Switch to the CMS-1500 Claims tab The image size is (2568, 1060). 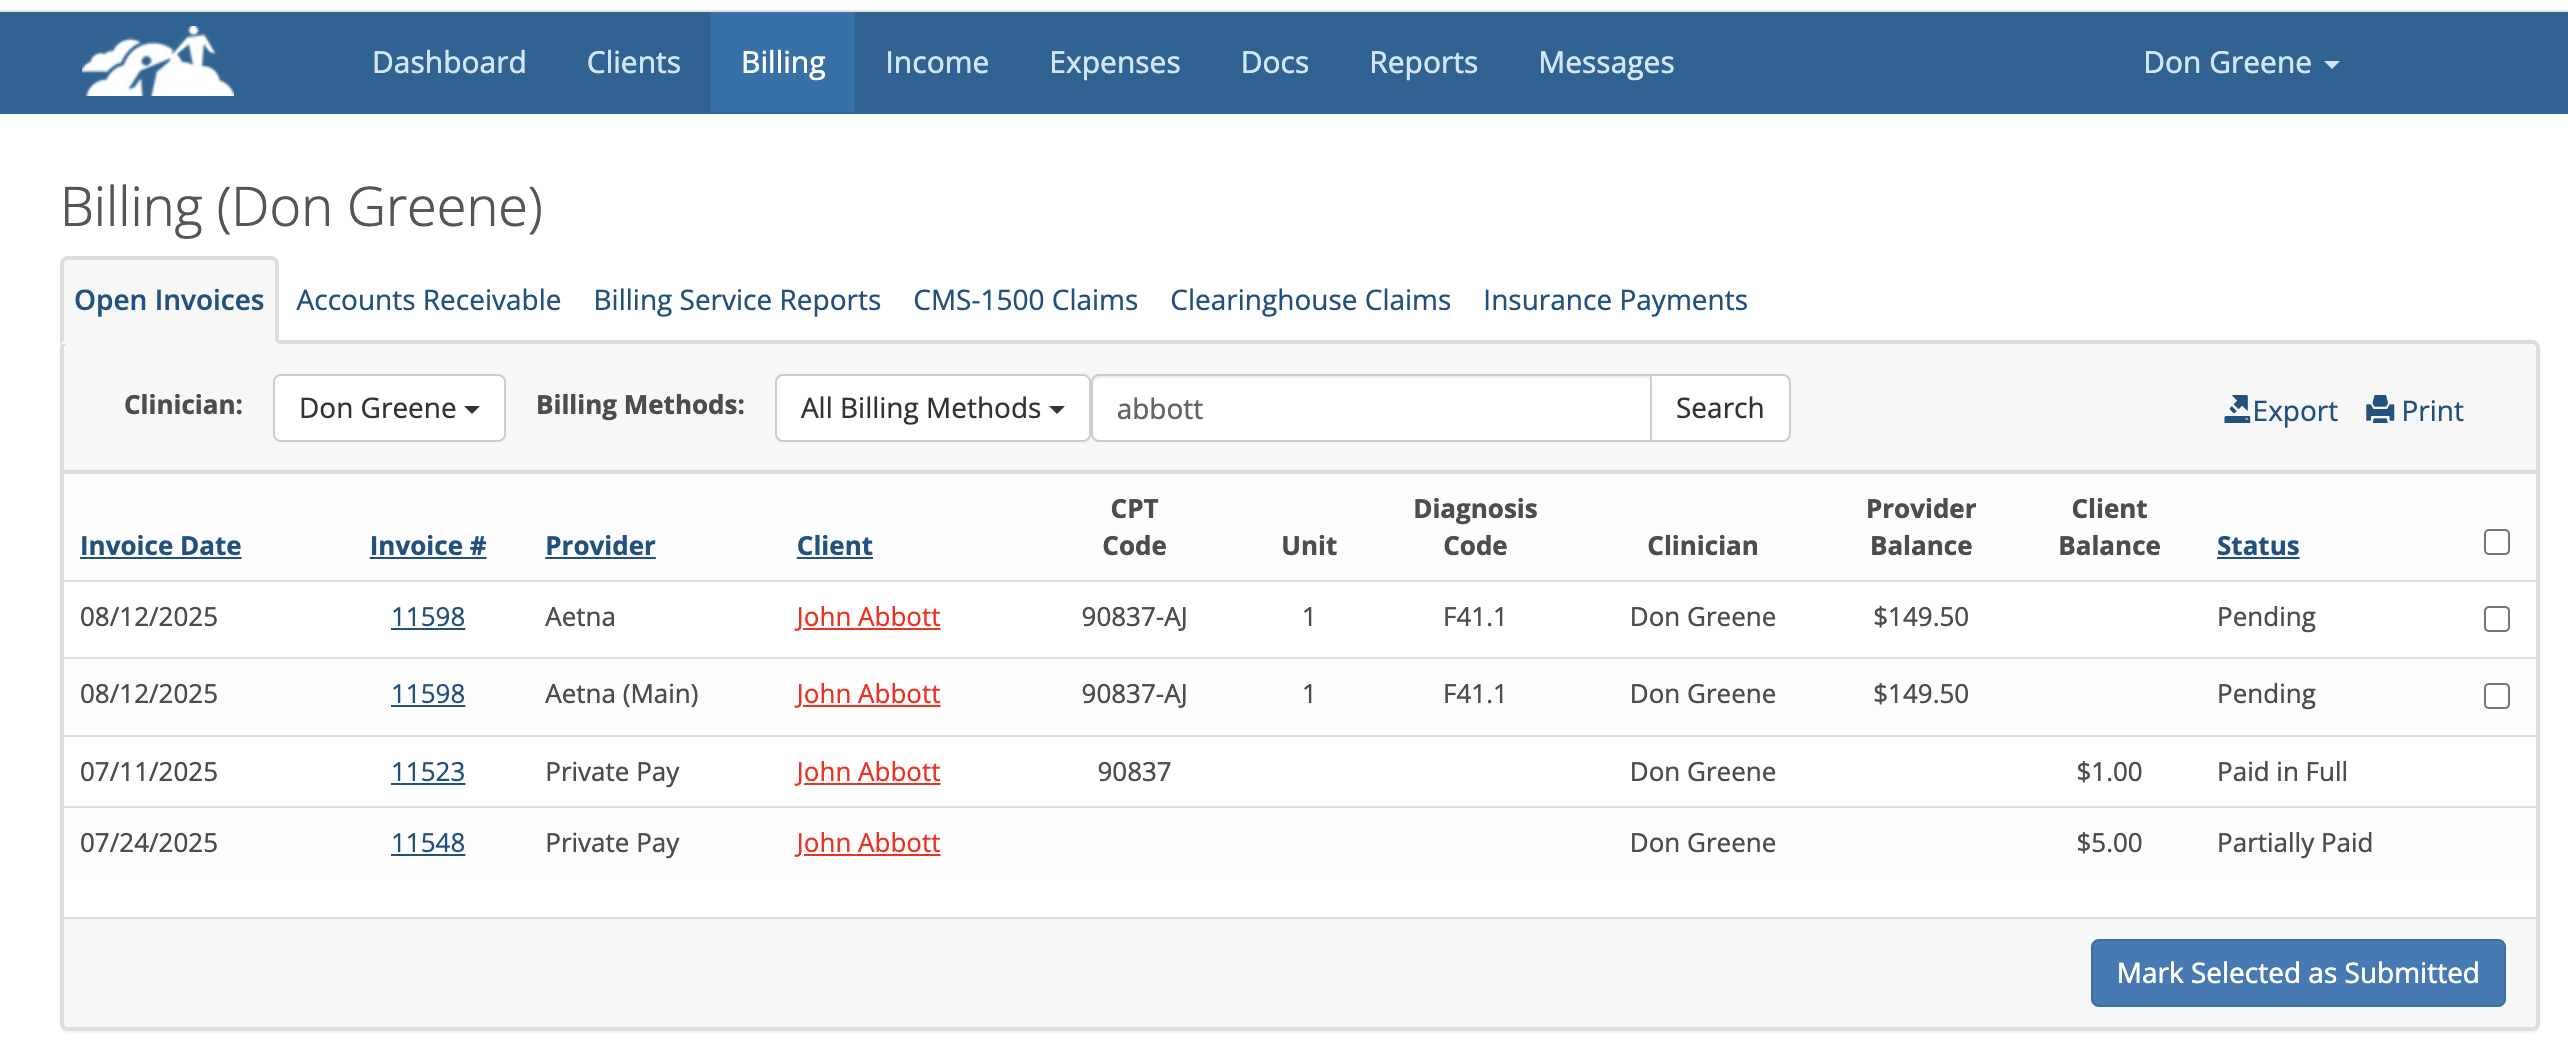click(x=1025, y=300)
